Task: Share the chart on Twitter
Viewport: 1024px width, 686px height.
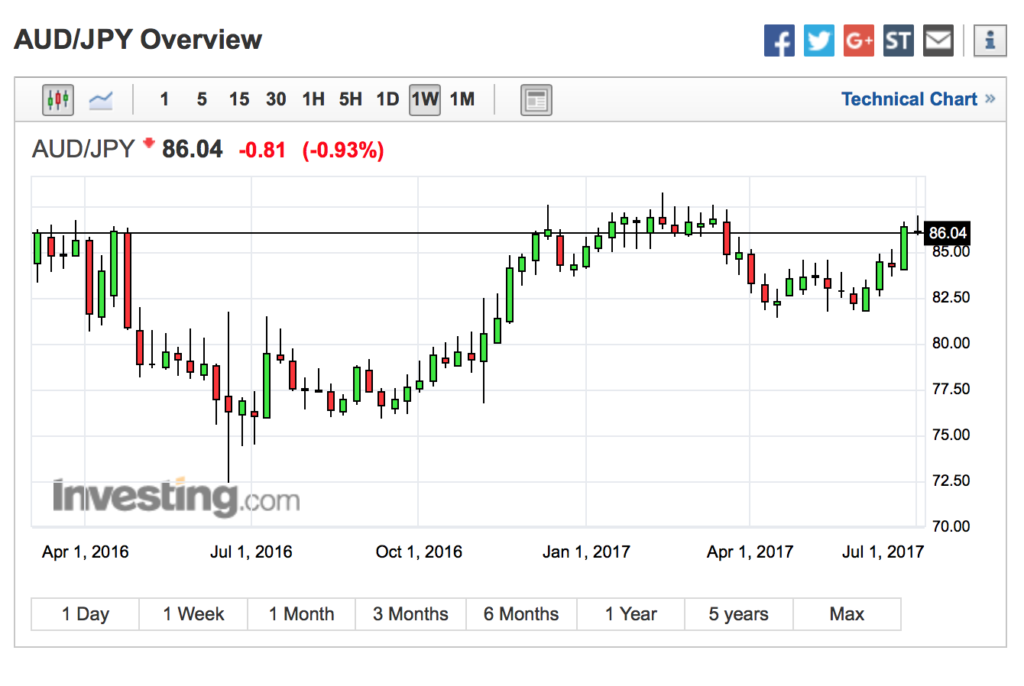Action: tap(819, 41)
